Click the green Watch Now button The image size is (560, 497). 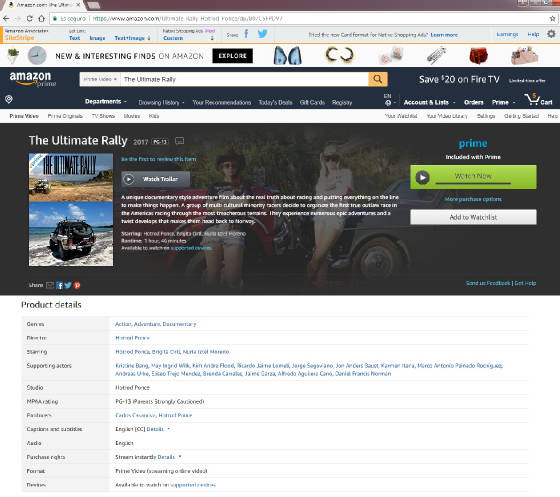473,177
